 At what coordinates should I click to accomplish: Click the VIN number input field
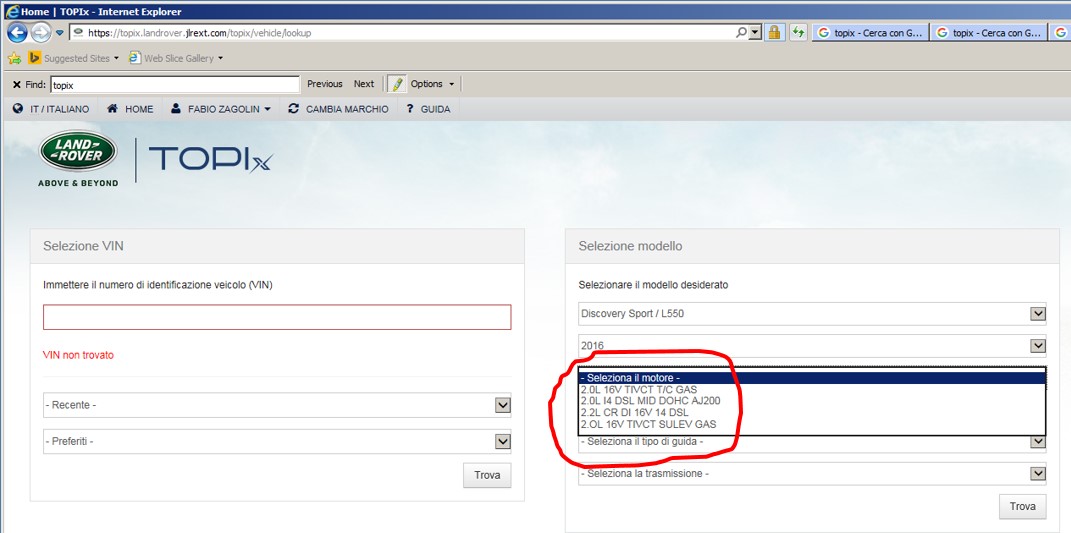[x=277, y=317]
